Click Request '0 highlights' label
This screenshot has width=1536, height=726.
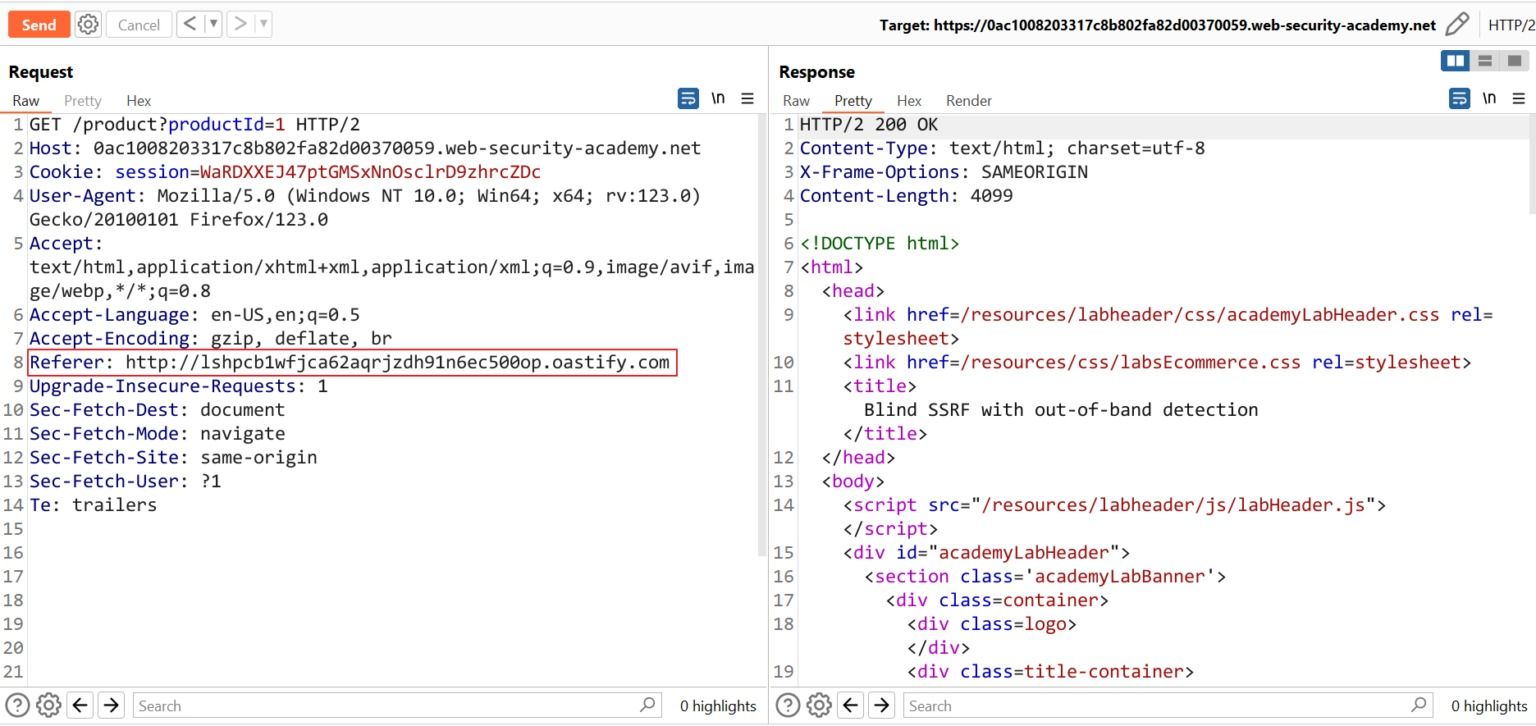[718, 706]
